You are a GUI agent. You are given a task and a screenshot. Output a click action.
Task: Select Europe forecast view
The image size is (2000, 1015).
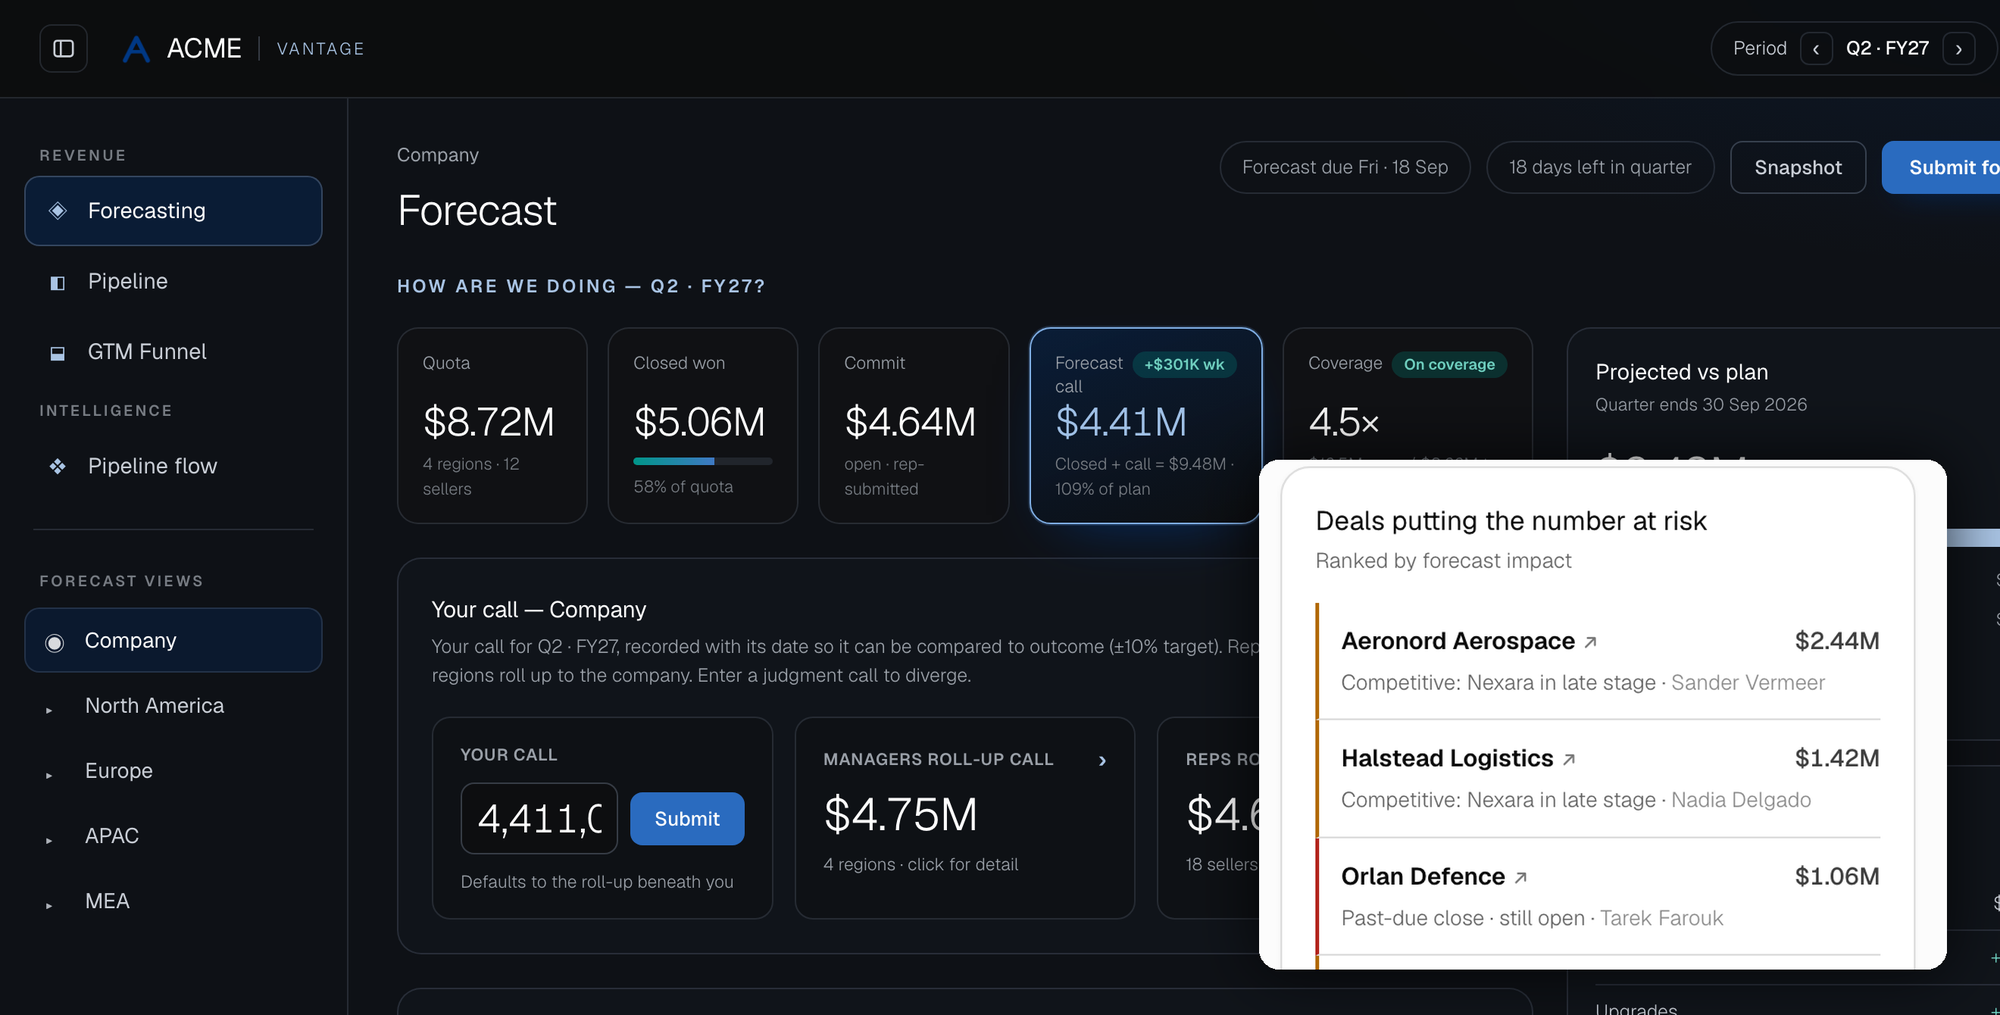(119, 771)
